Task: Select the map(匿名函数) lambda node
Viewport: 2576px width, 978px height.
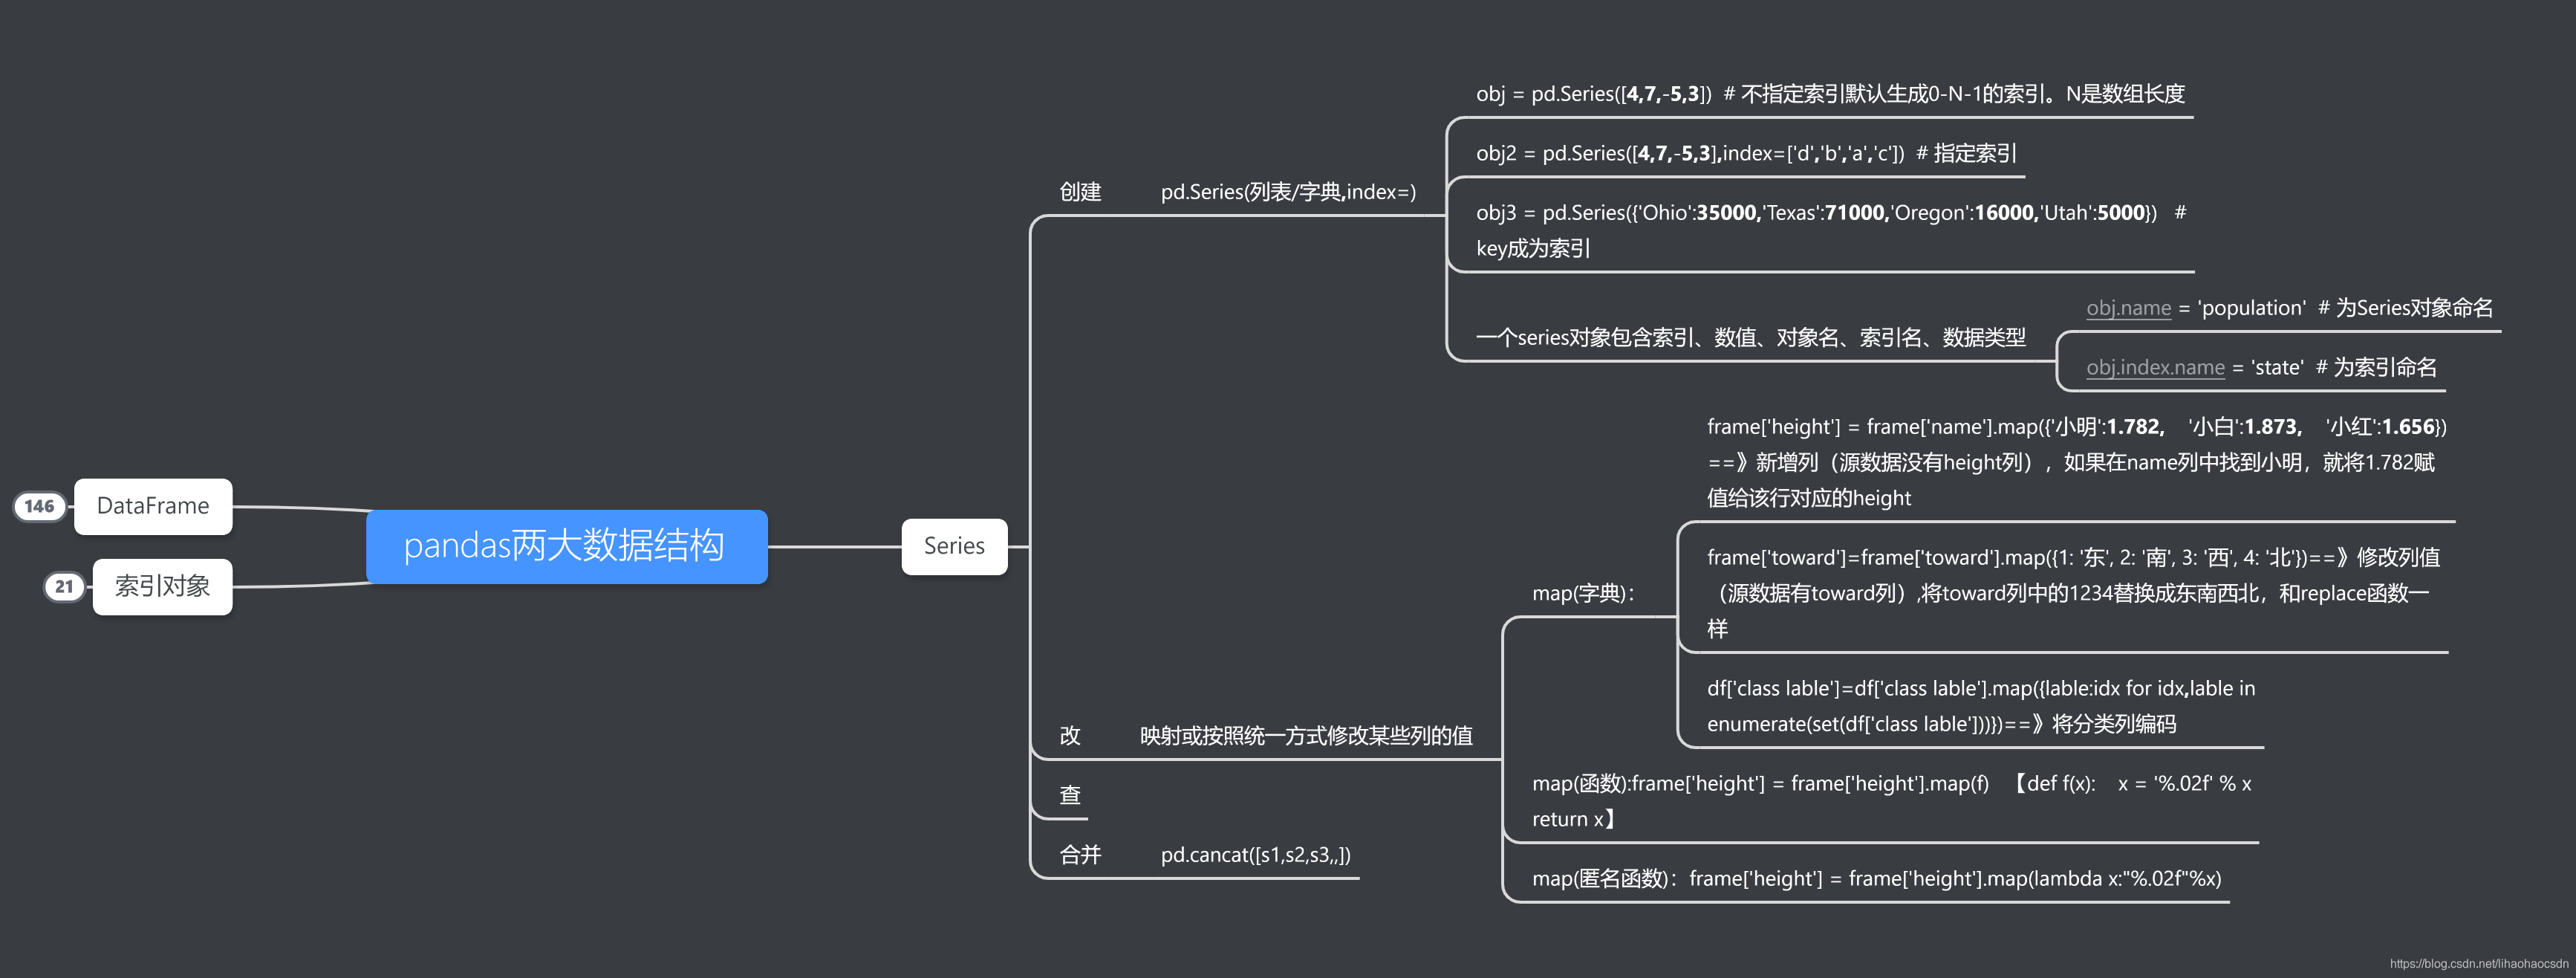Action: pyautogui.click(x=1876, y=879)
